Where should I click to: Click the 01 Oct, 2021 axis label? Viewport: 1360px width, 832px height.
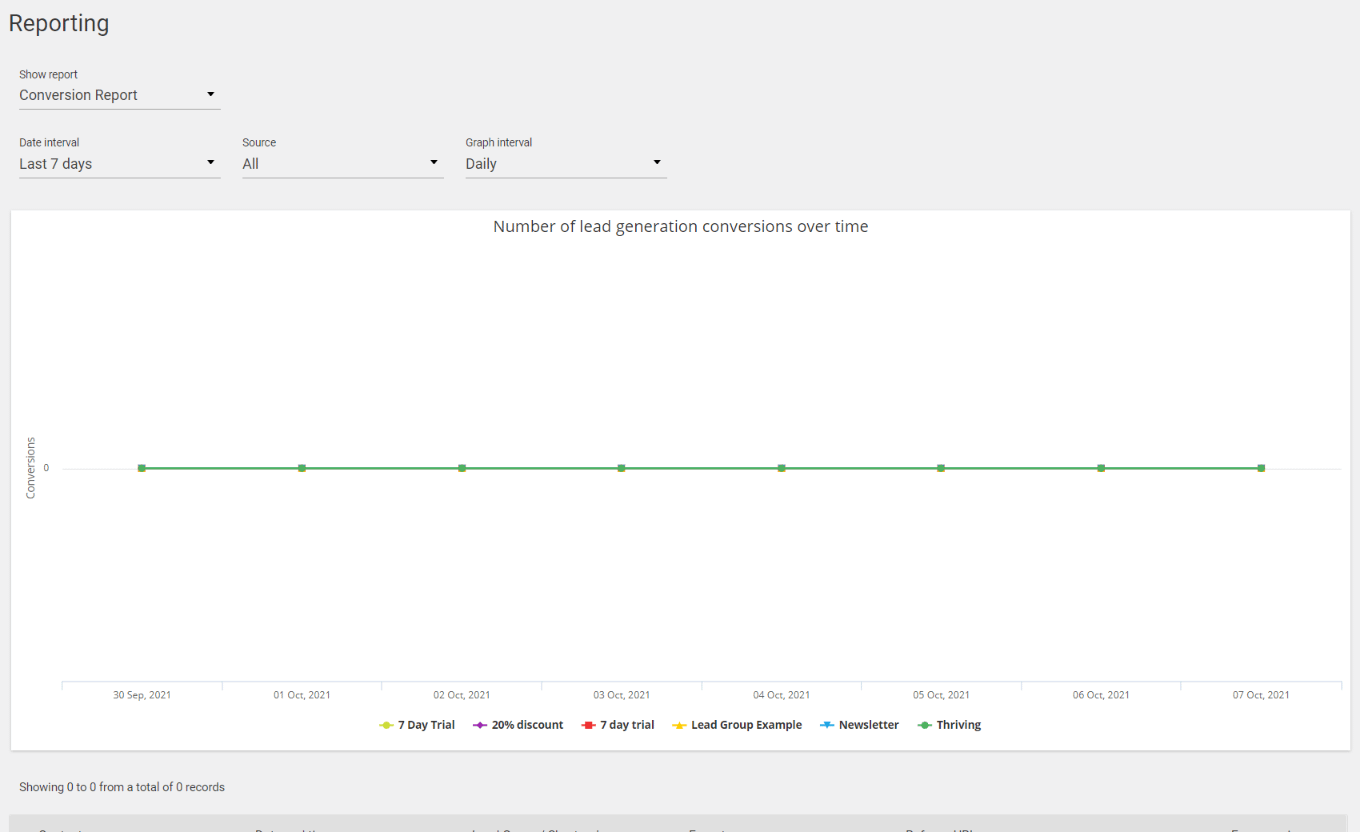(302, 695)
